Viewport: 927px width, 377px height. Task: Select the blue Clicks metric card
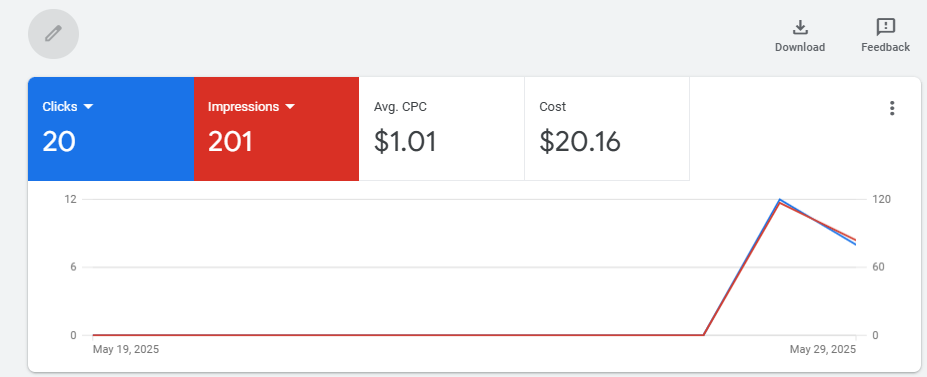(x=111, y=129)
